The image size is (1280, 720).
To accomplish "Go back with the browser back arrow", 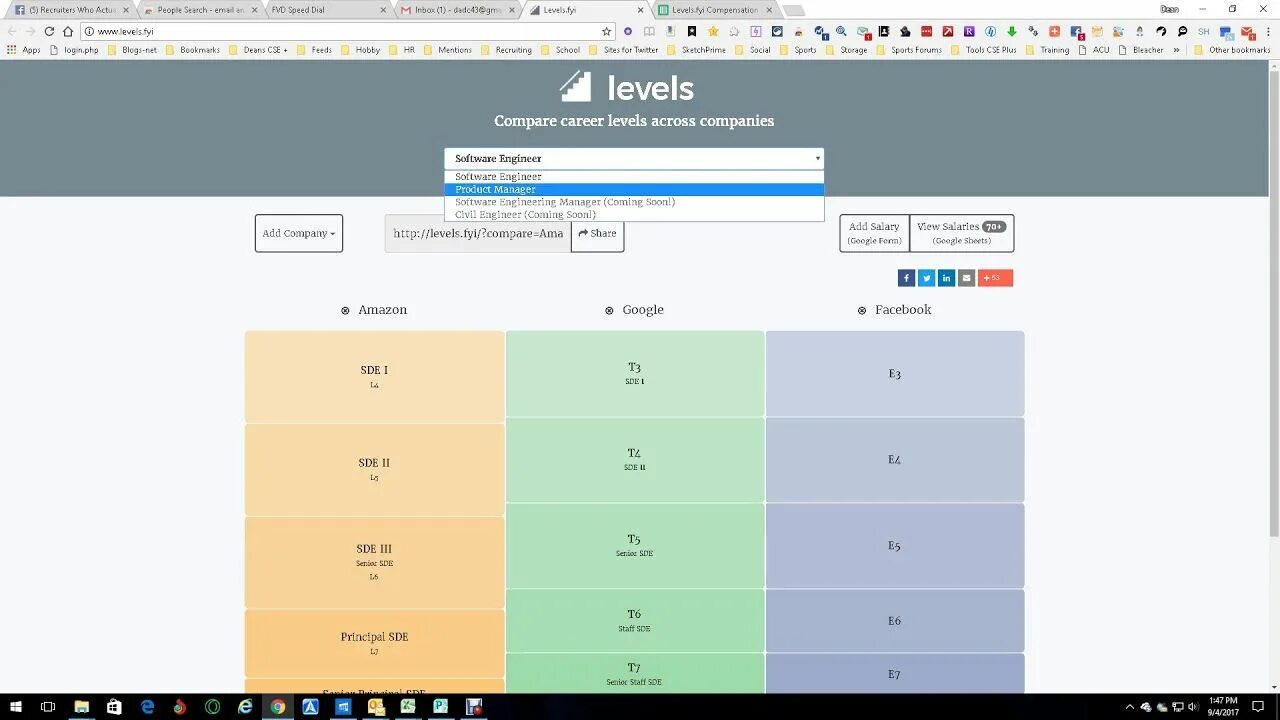I will click(x=12, y=31).
